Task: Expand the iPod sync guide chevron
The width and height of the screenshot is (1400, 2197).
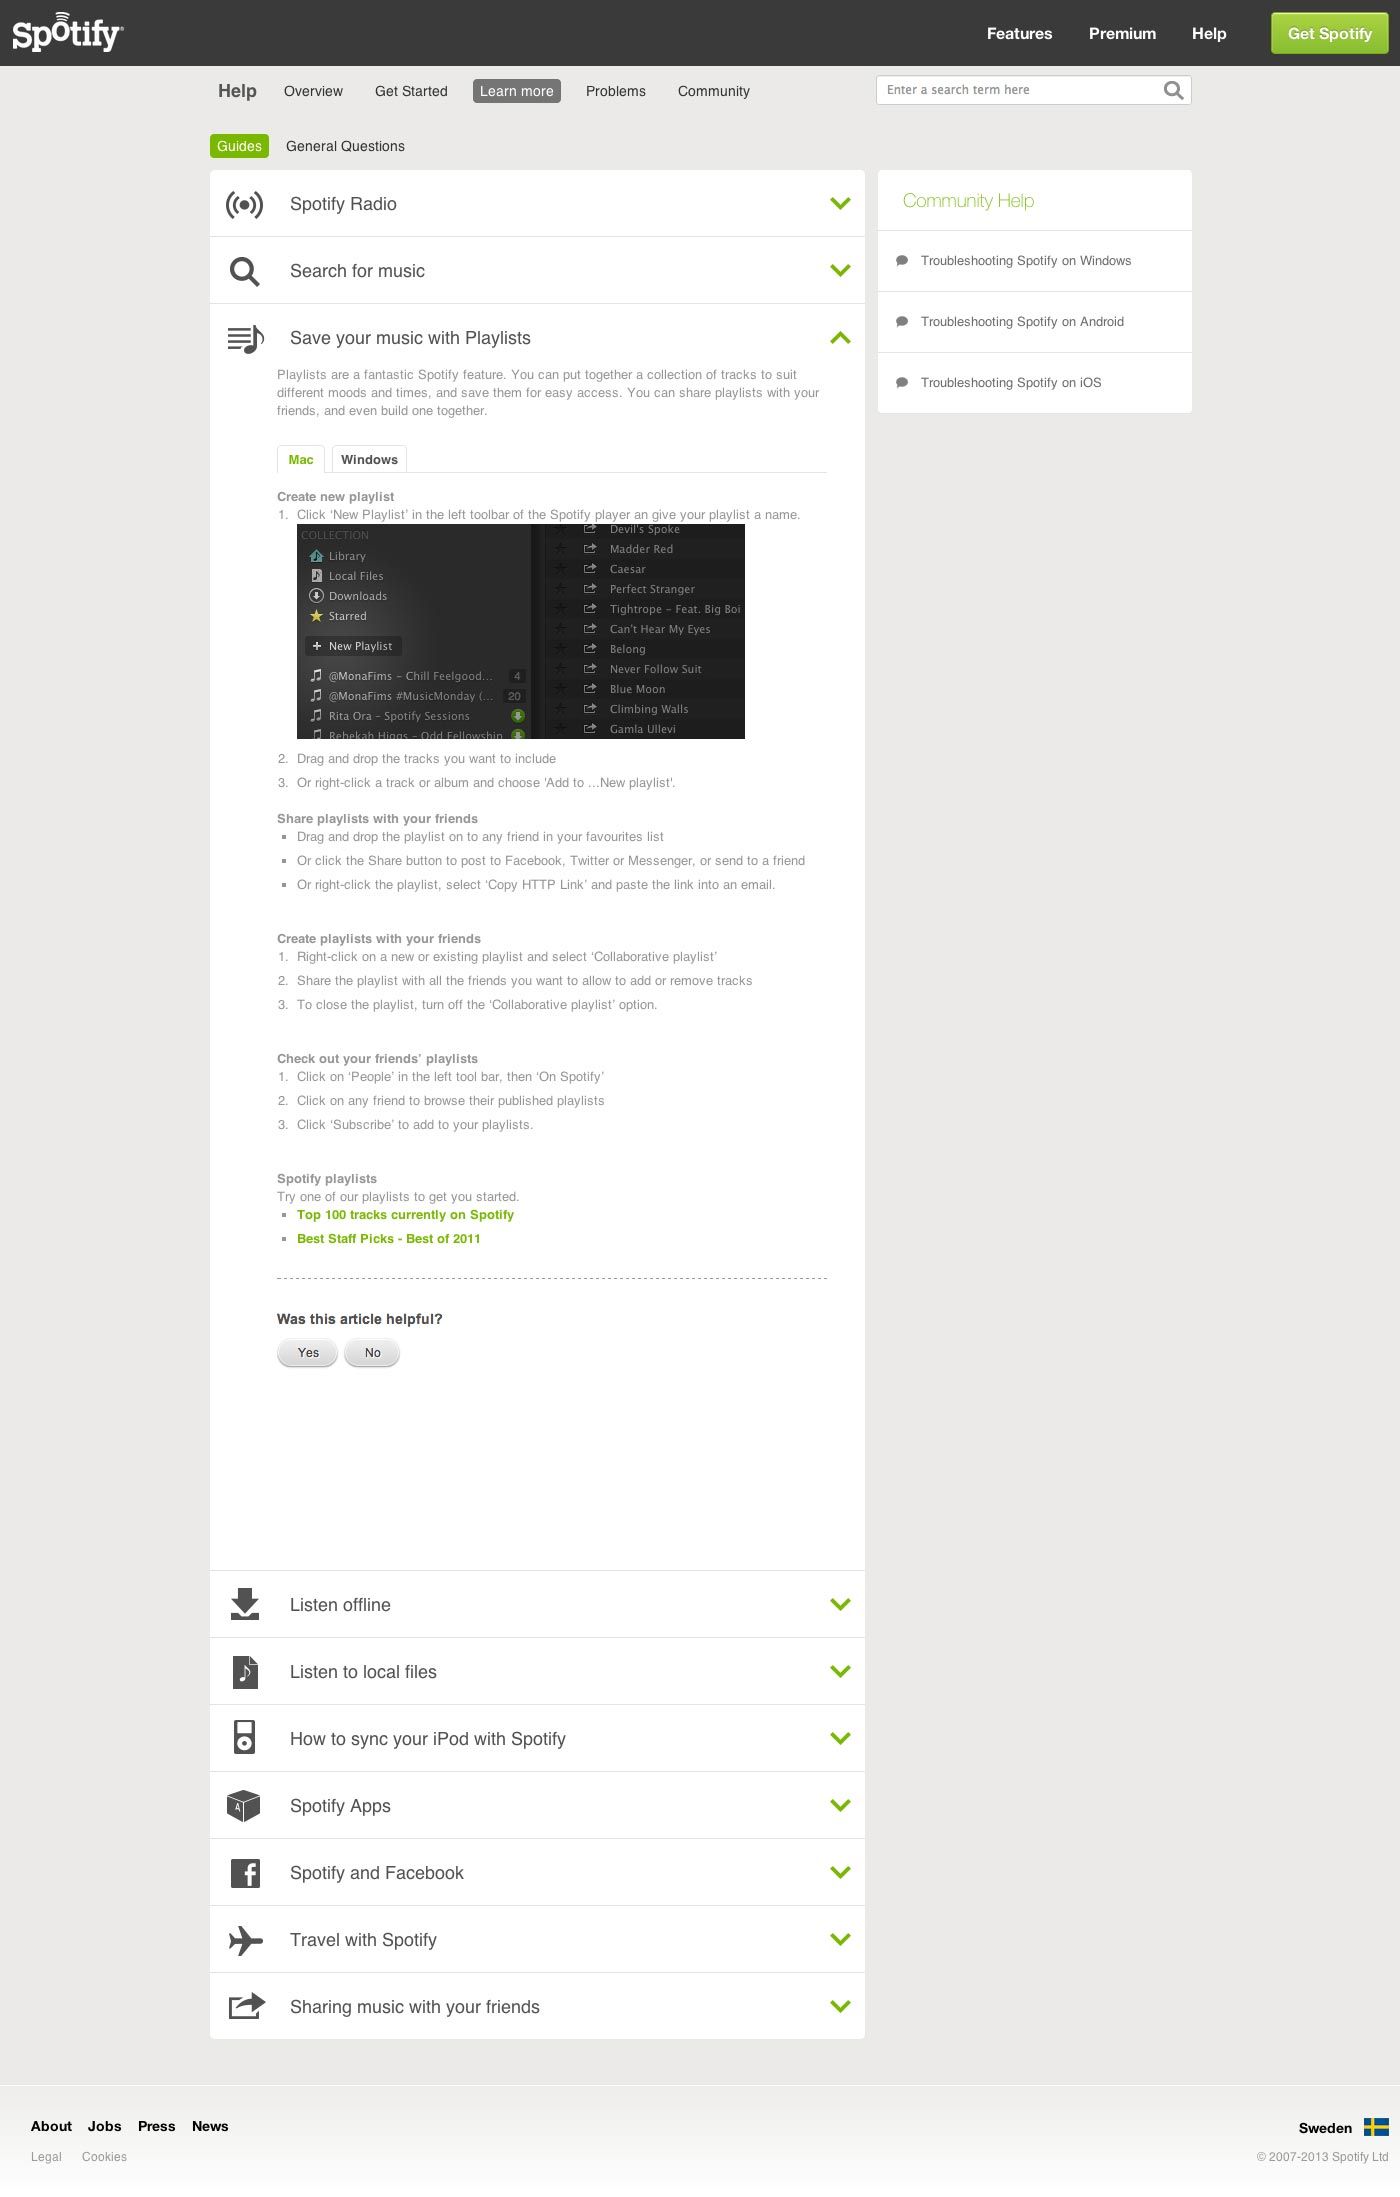Action: [x=840, y=1738]
